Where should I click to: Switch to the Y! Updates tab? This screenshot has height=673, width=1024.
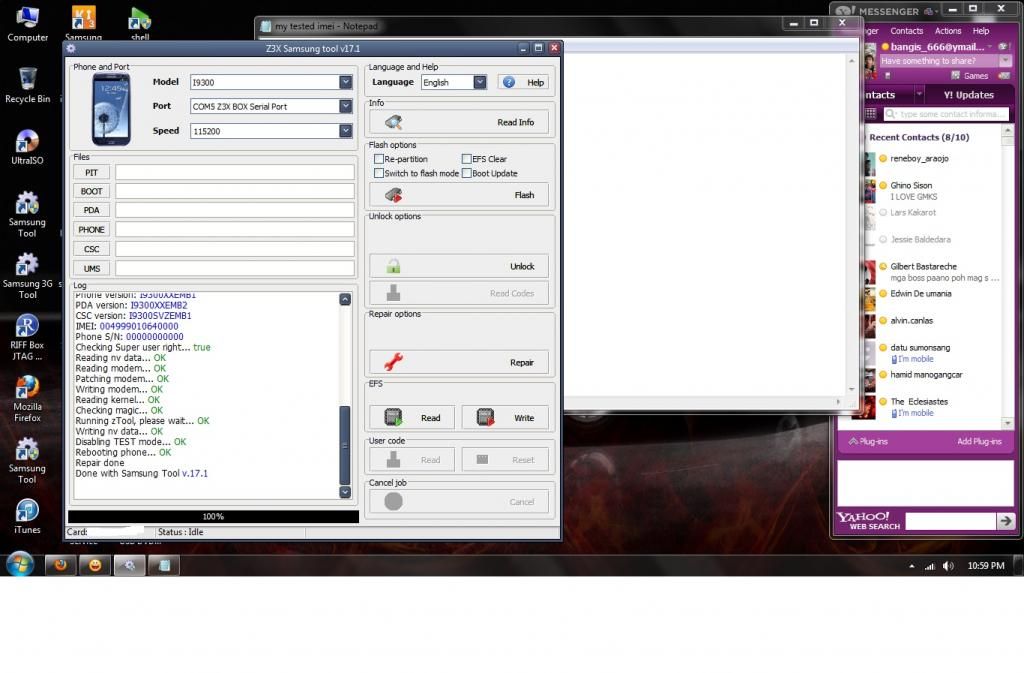(968, 95)
